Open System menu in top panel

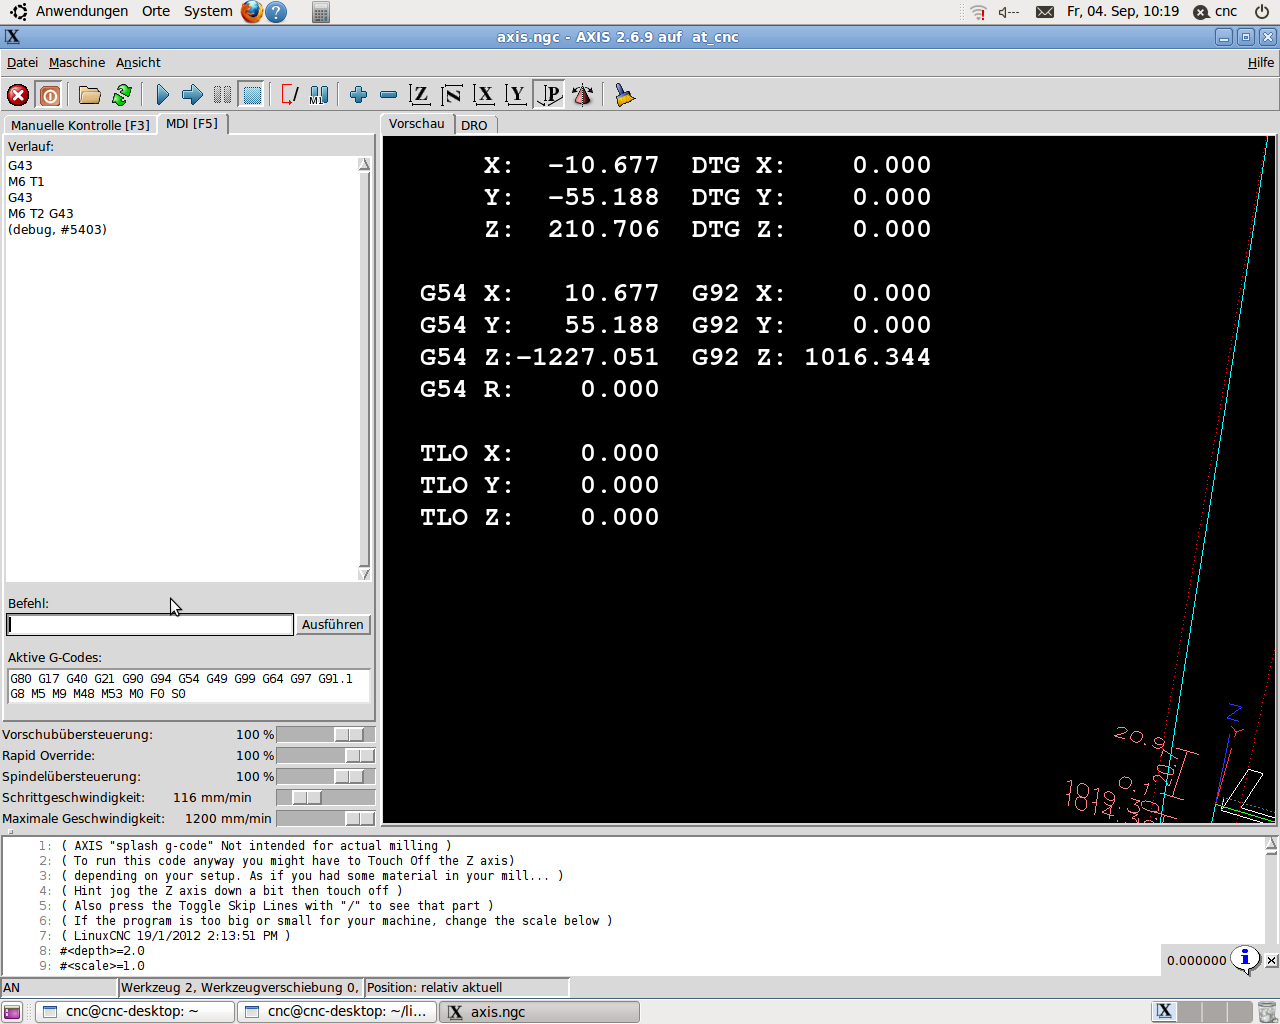(x=208, y=11)
